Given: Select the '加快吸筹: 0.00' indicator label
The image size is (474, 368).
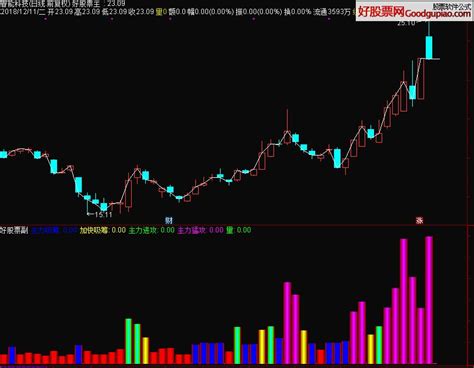Looking at the screenshot, I should (x=103, y=230).
